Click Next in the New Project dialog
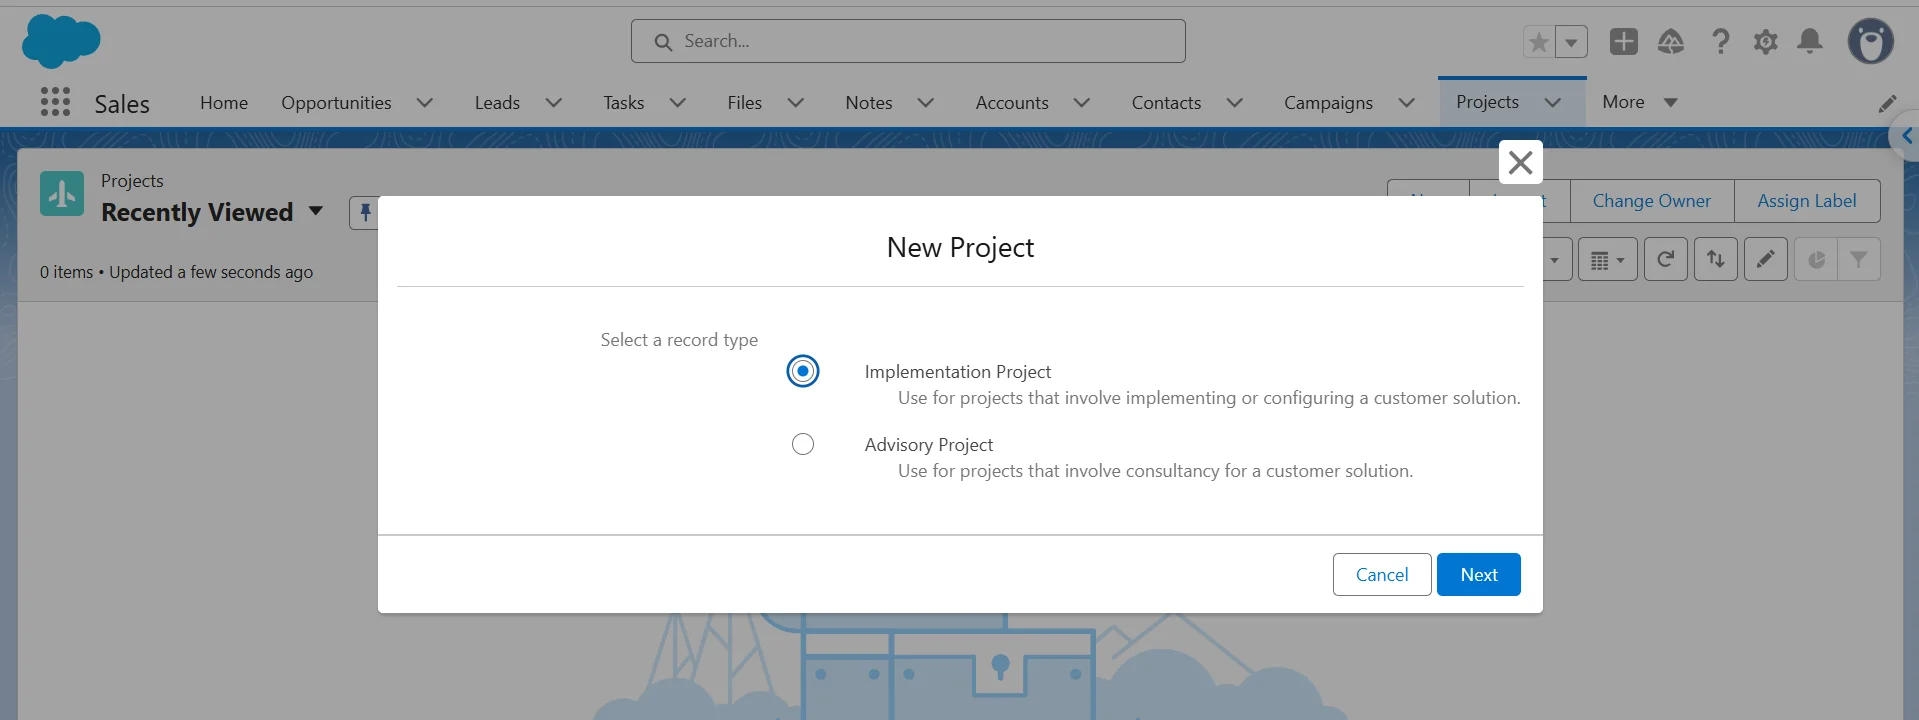This screenshot has width=1919, height=720. (x=1479, y=575)
